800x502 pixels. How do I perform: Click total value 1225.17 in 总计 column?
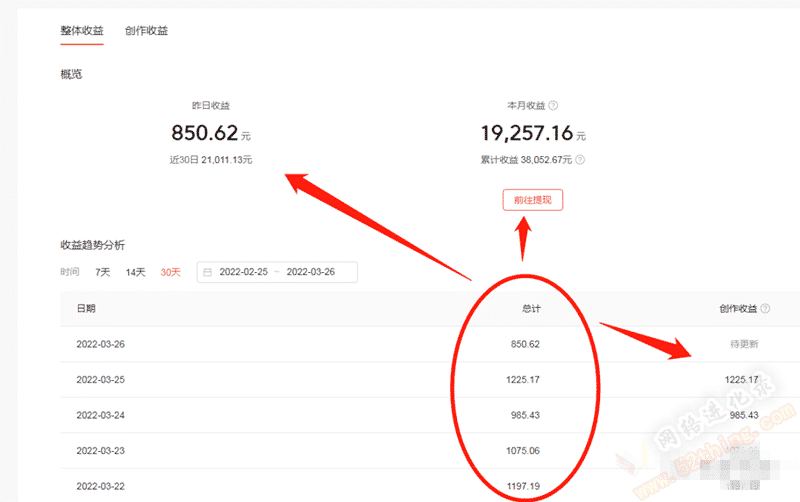tap(523, 380)
